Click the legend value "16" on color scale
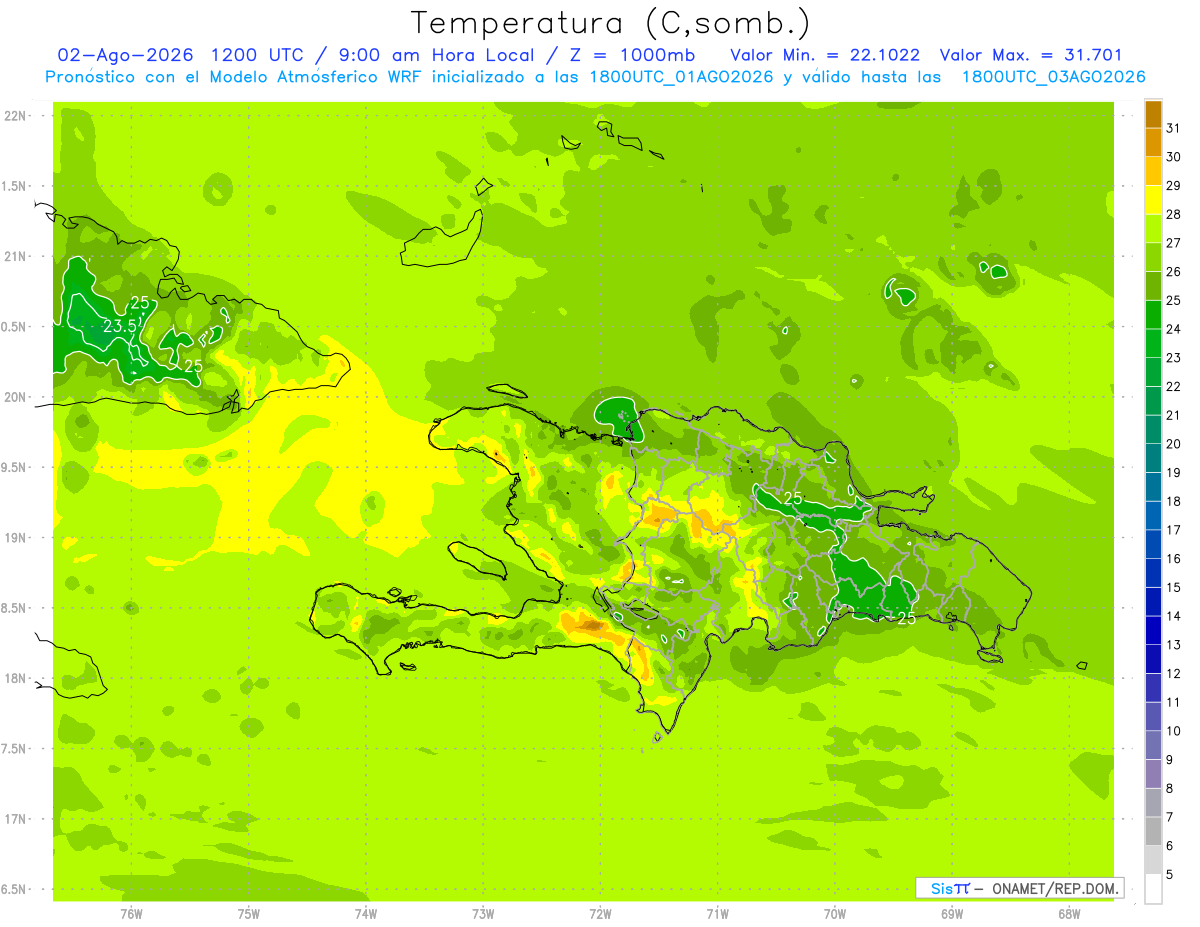 click(1174, 559)
